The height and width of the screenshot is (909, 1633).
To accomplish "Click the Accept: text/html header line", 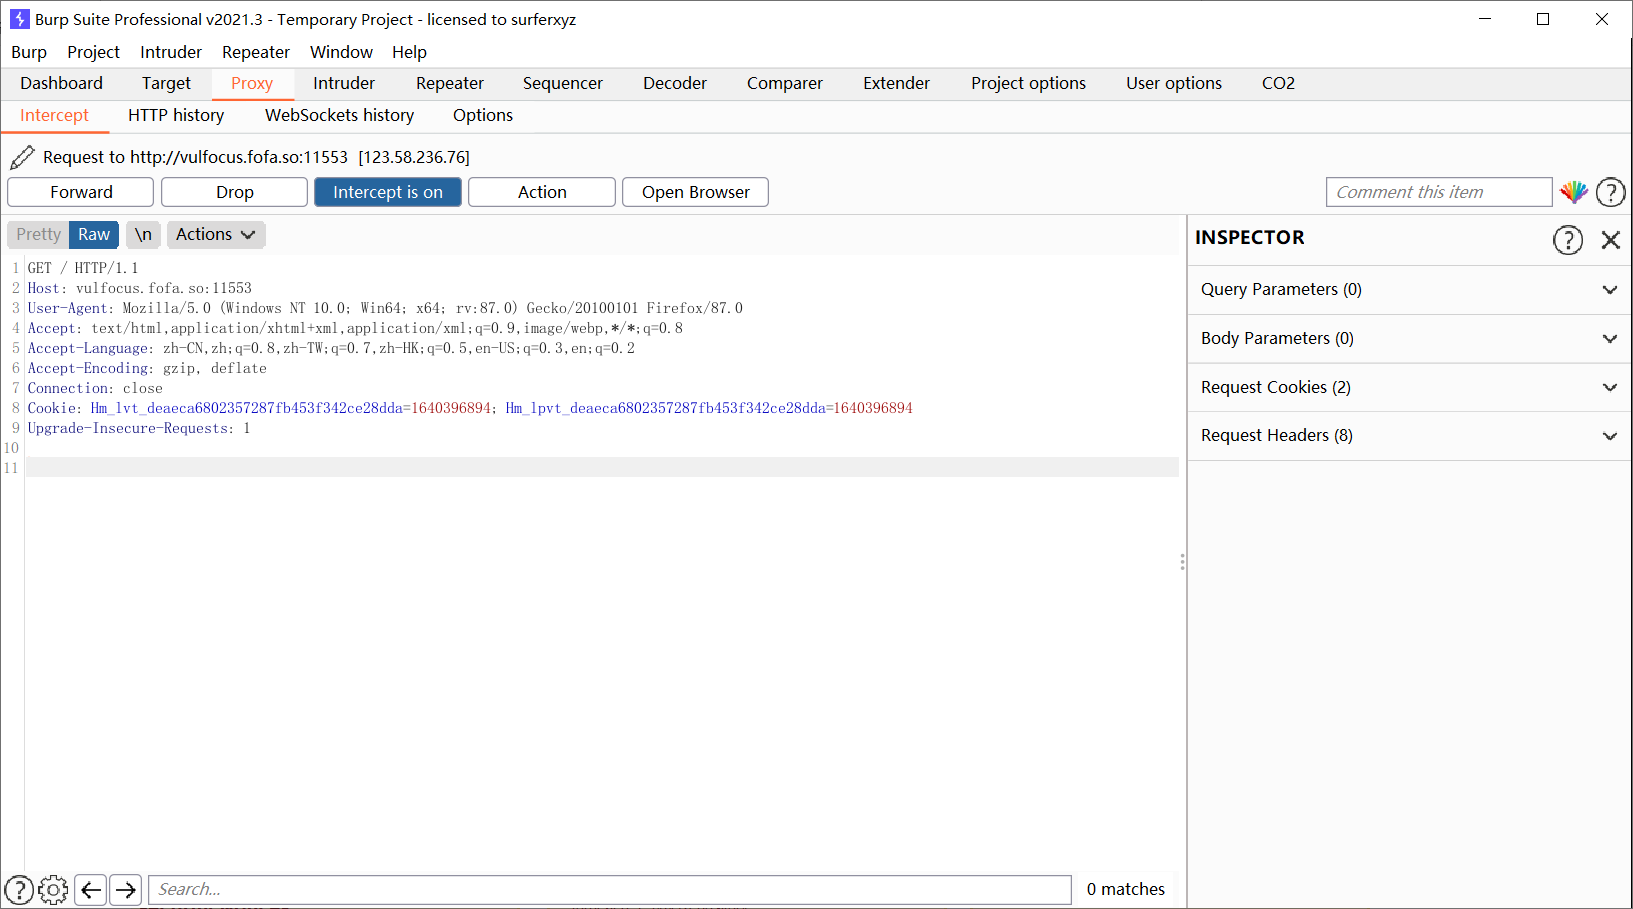I will (355, 328).
